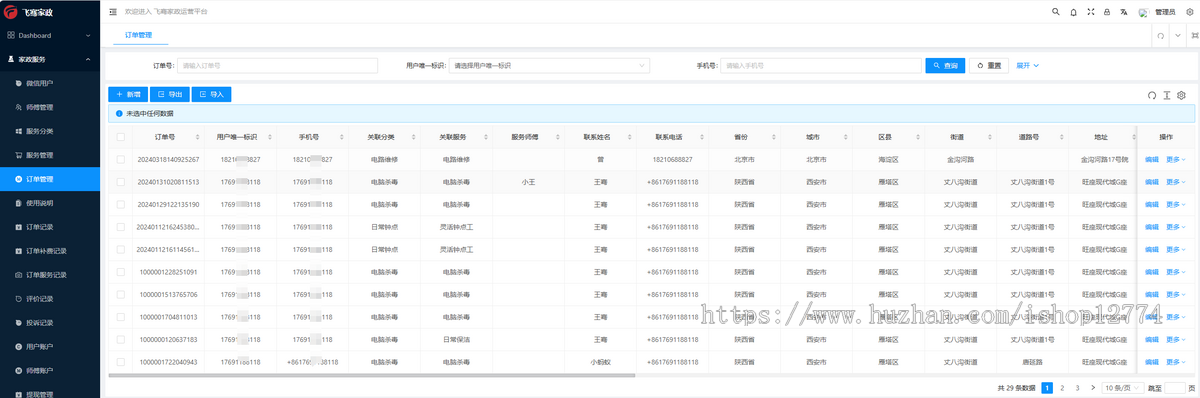Select row for order 2024031814092​5267

120,159
